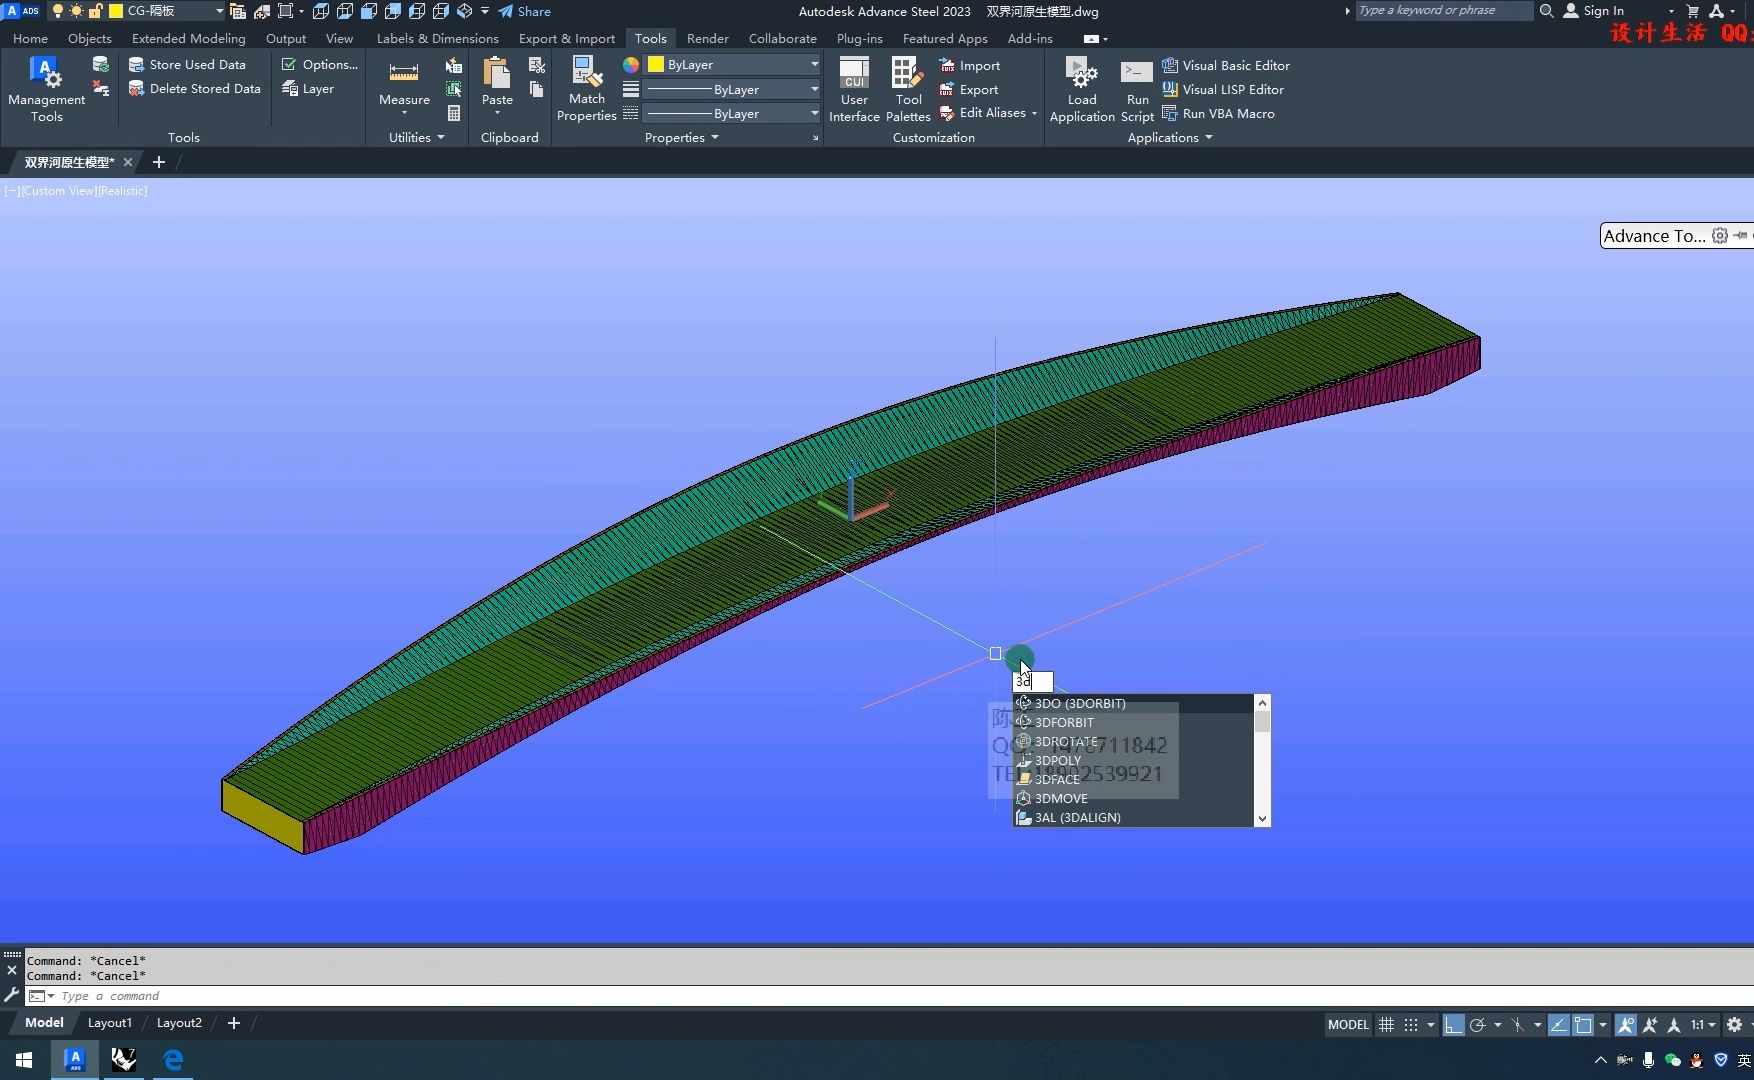Screen dimensions: 1754x1080
Task: Expand the CG layer dropdown
Action: point(219,11)
